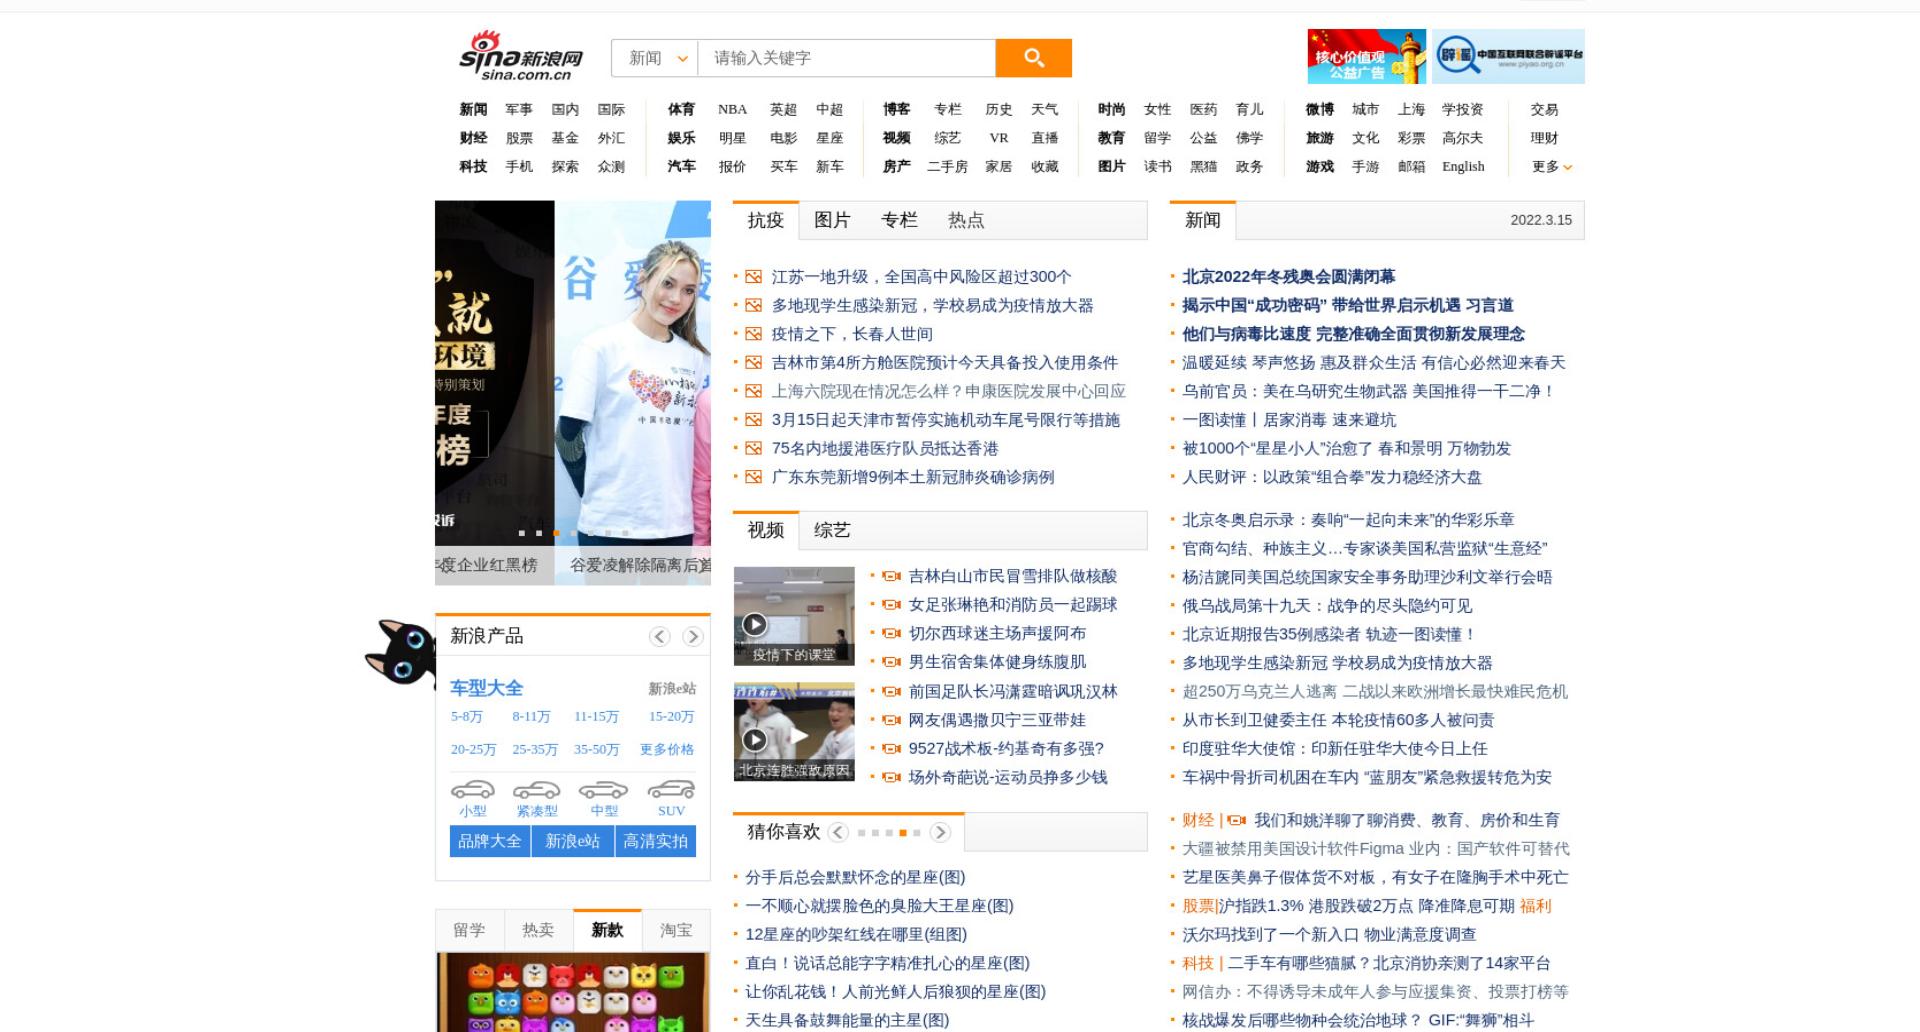This screenshot has width=1920, height=1032.
Task: Open the English navigation link
Action: pos(1463,167)
